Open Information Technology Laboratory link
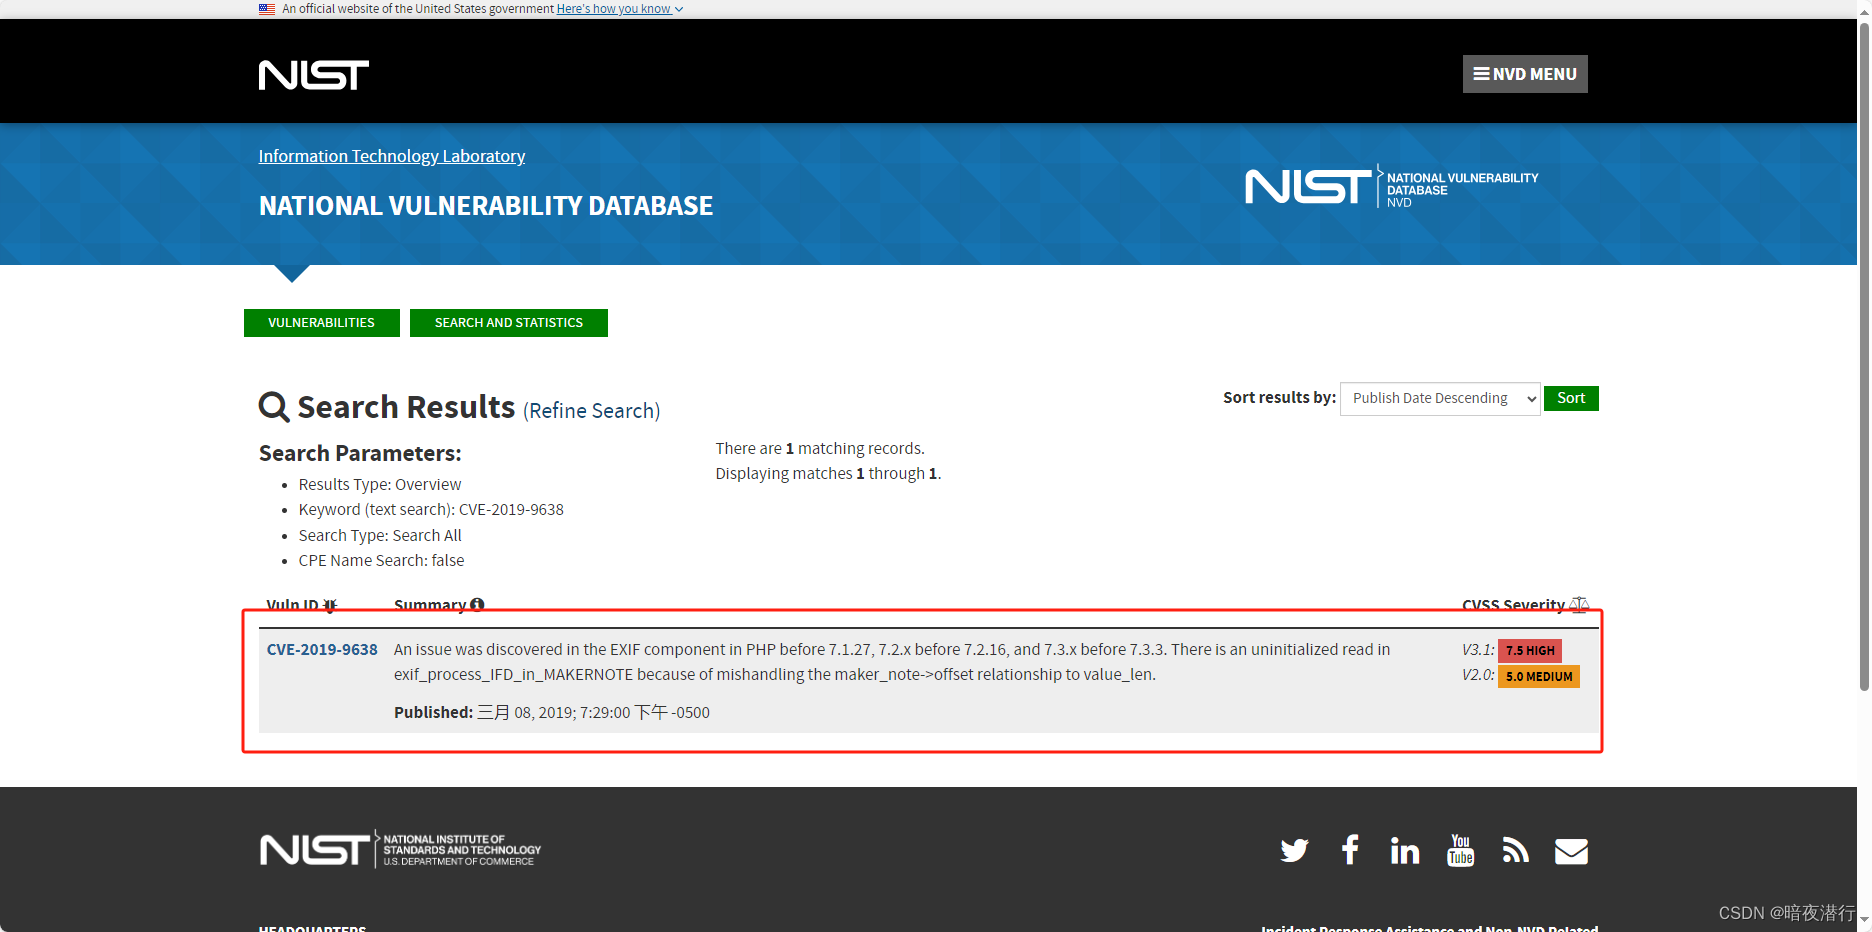This screenshot has width=1872, height=932. coord(392,156)
